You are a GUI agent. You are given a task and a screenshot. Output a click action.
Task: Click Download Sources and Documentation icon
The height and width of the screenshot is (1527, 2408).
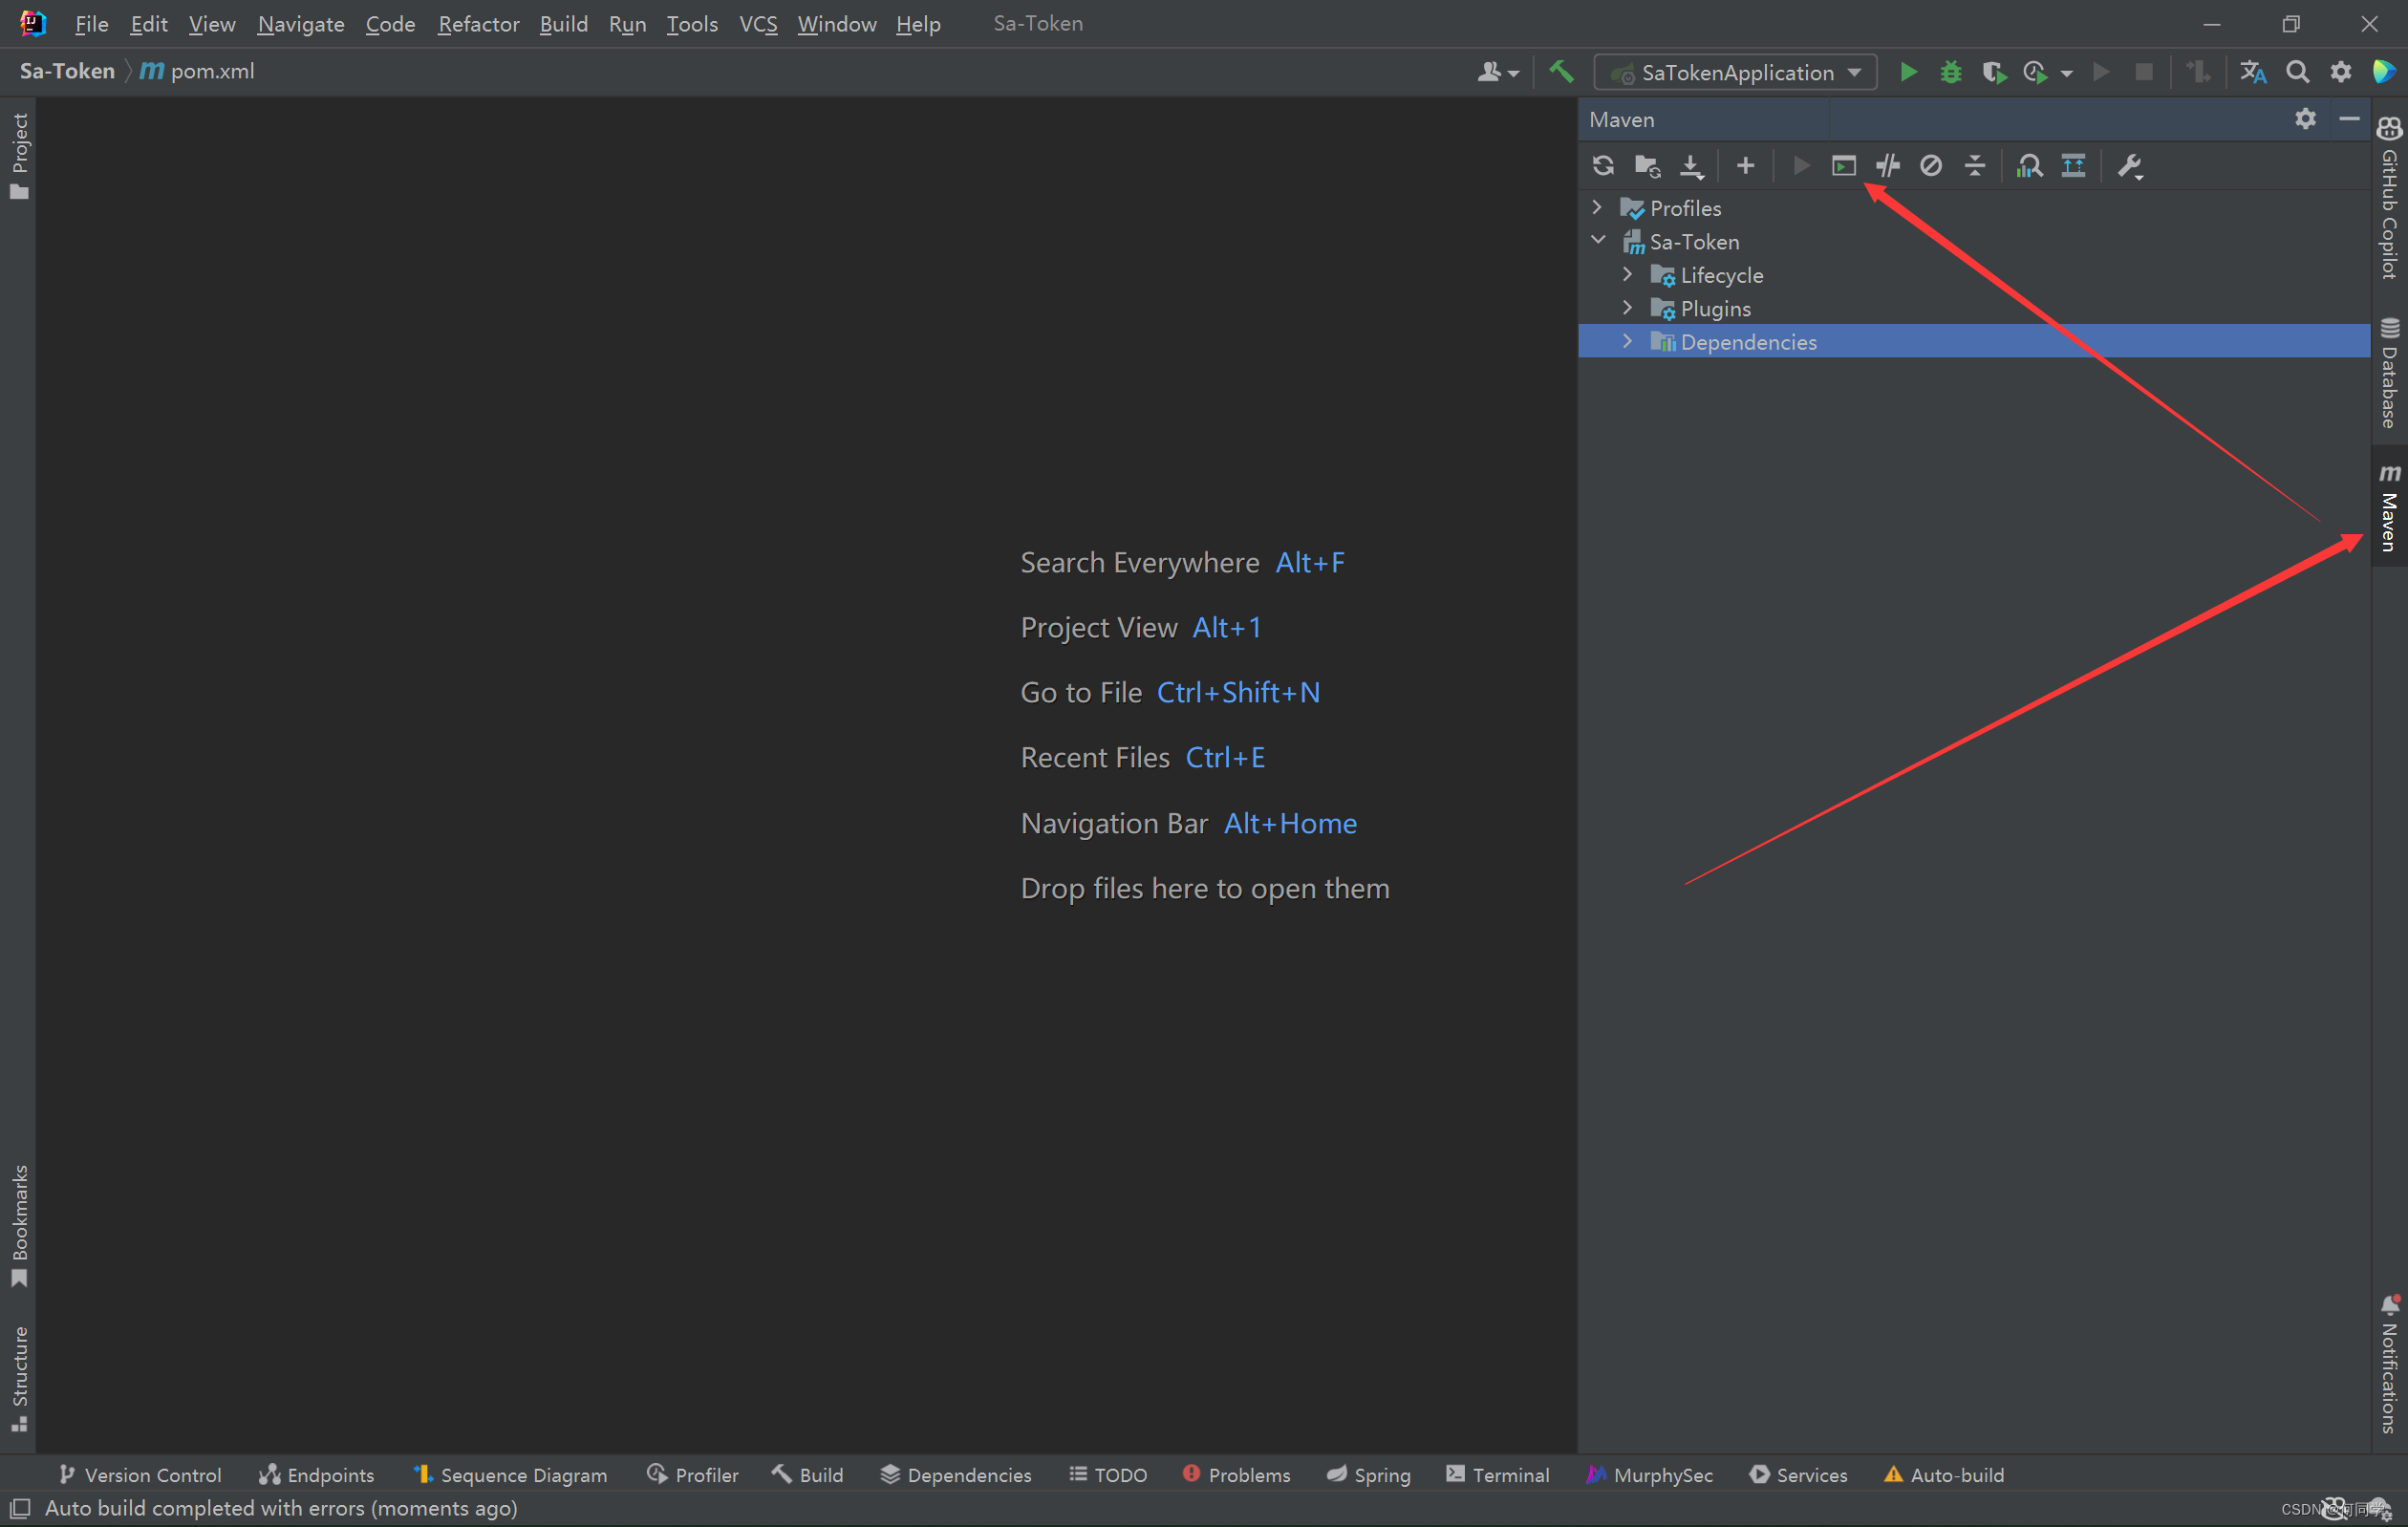point(1691,166)
